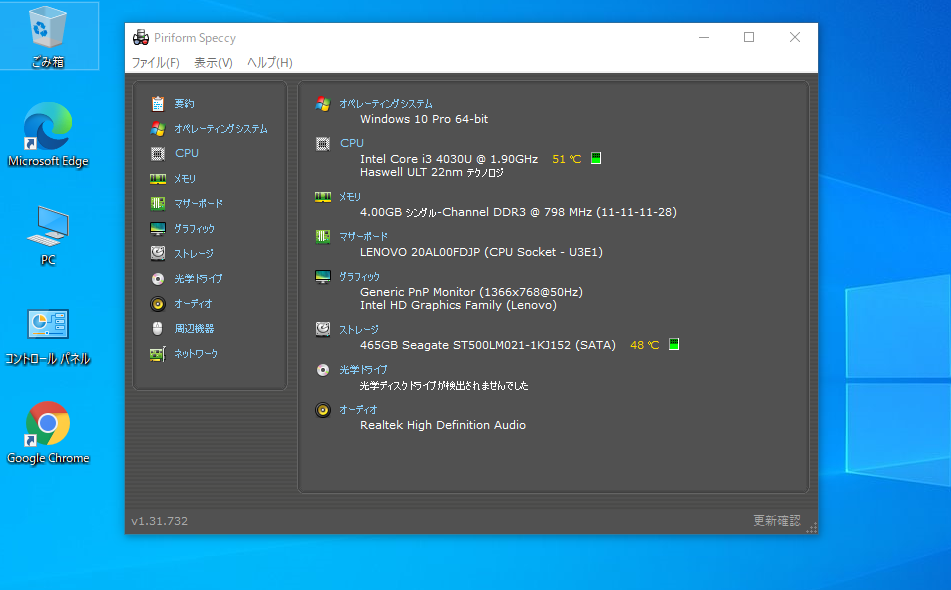Click the v1.31.732 version label

(160, 521)
